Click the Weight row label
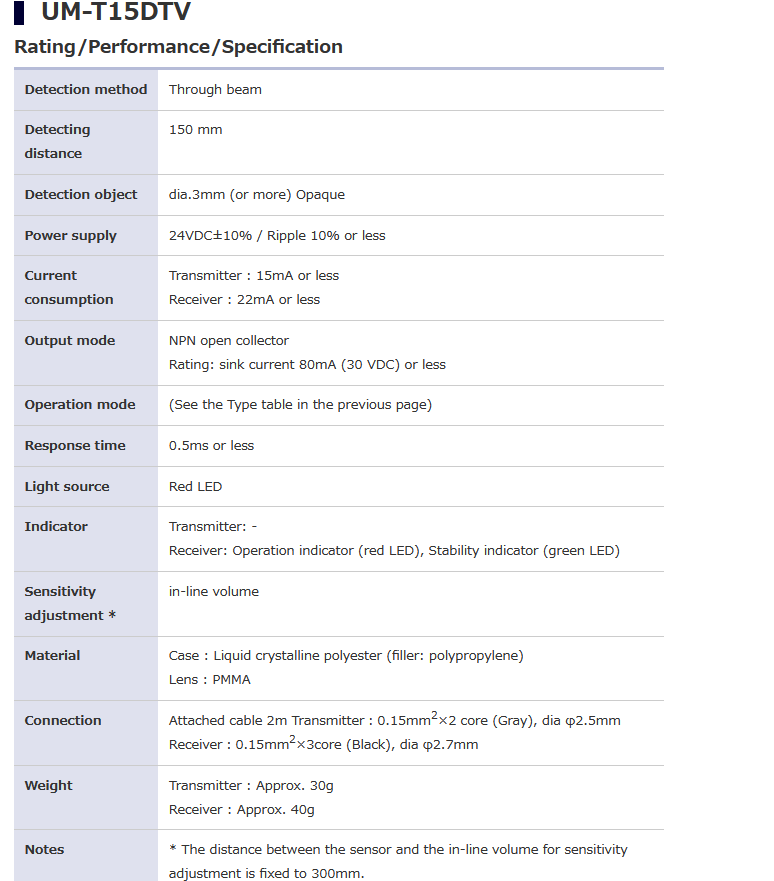Viewport: 774px width, 881px height. pyautogui.click(x=49, y=786)
